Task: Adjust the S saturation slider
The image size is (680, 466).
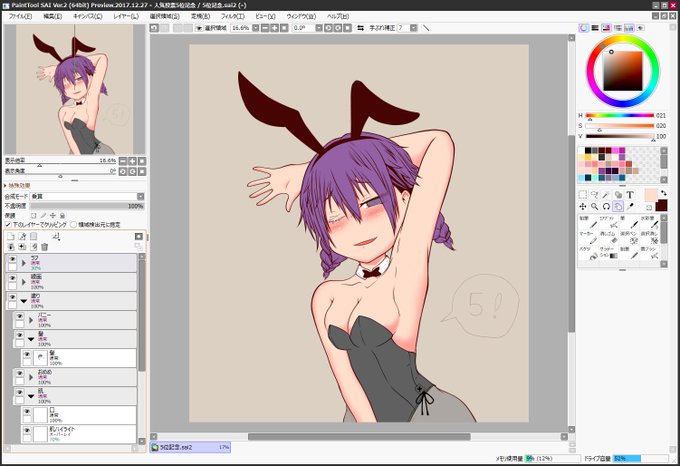Action: (x=620, y=126)
